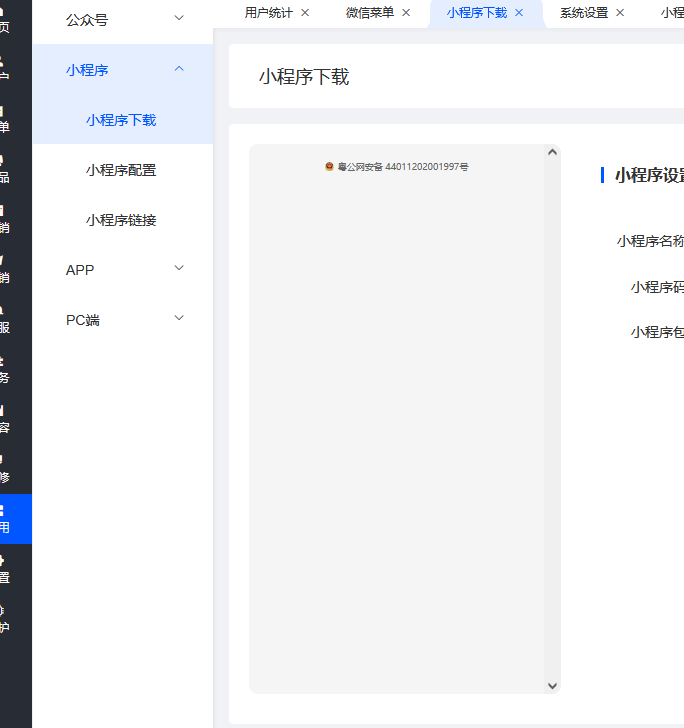Collapse the 小程序 menu group
The height and width of the screenshot is (728, 684).
(179, 69)
